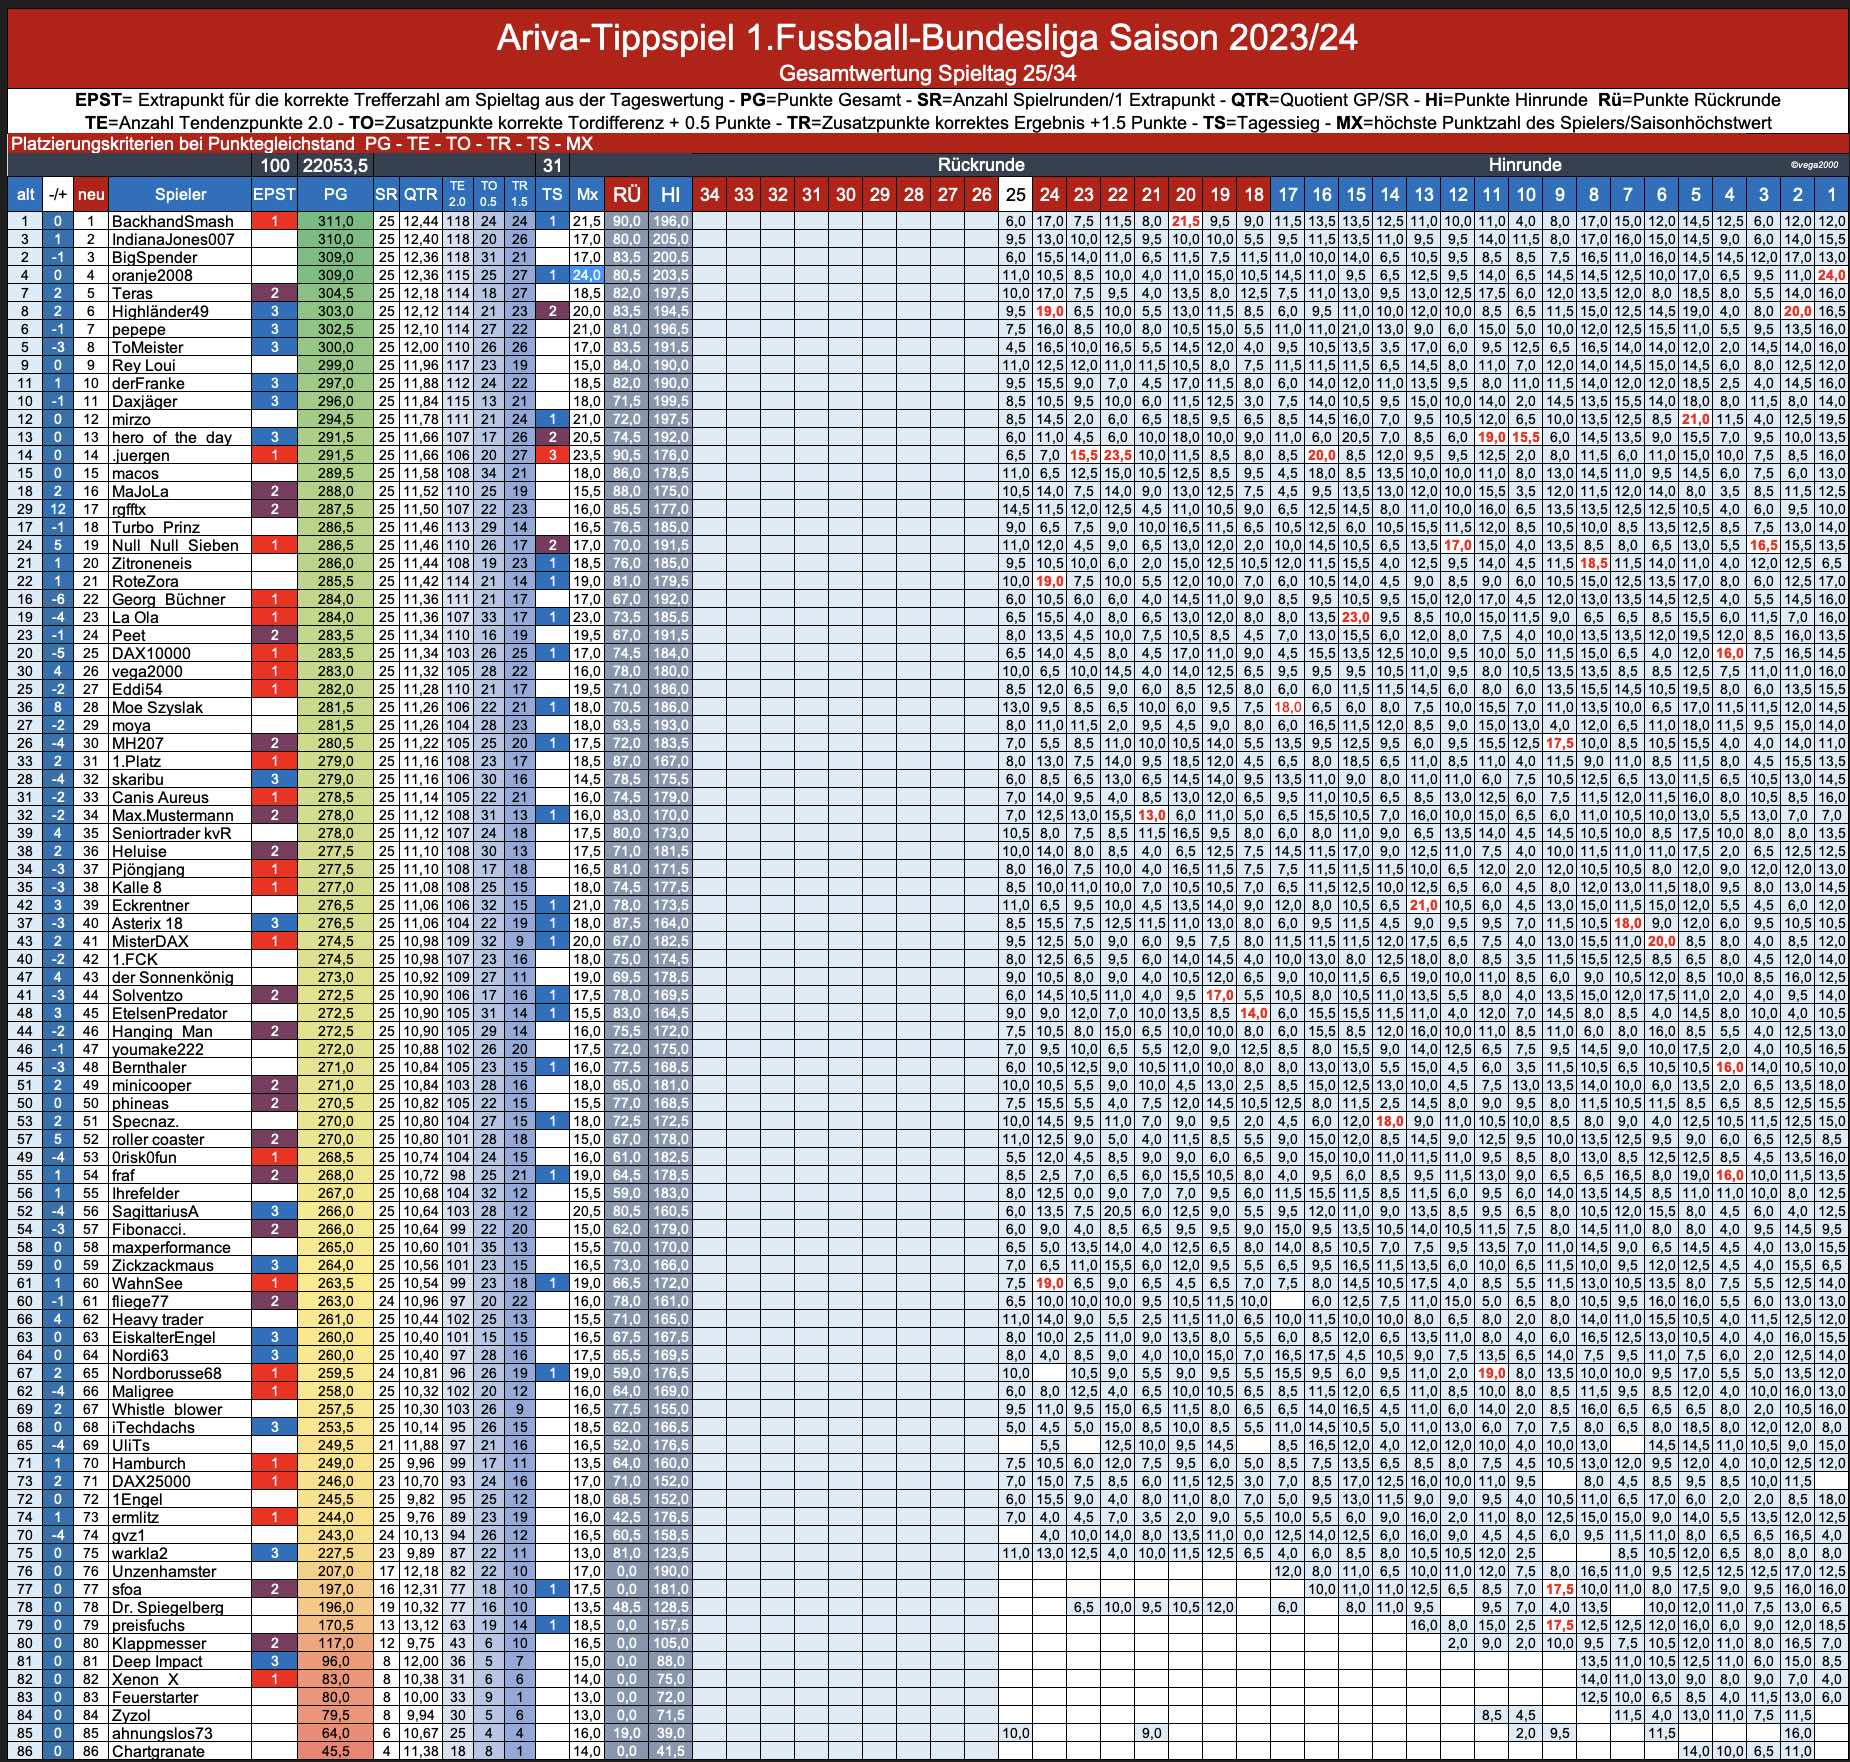Click the 'Rückrunde' section heading
Screen dimensions: 1850x1762
(x=980, y=165)
